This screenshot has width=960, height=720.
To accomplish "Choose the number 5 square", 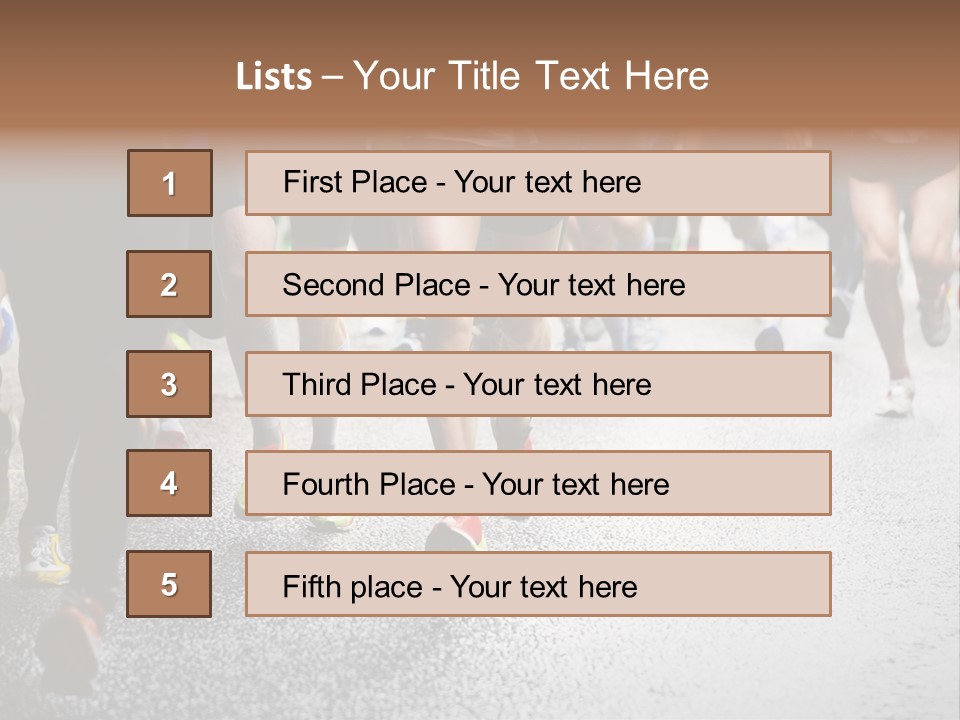I will click(x=169, y=584).
